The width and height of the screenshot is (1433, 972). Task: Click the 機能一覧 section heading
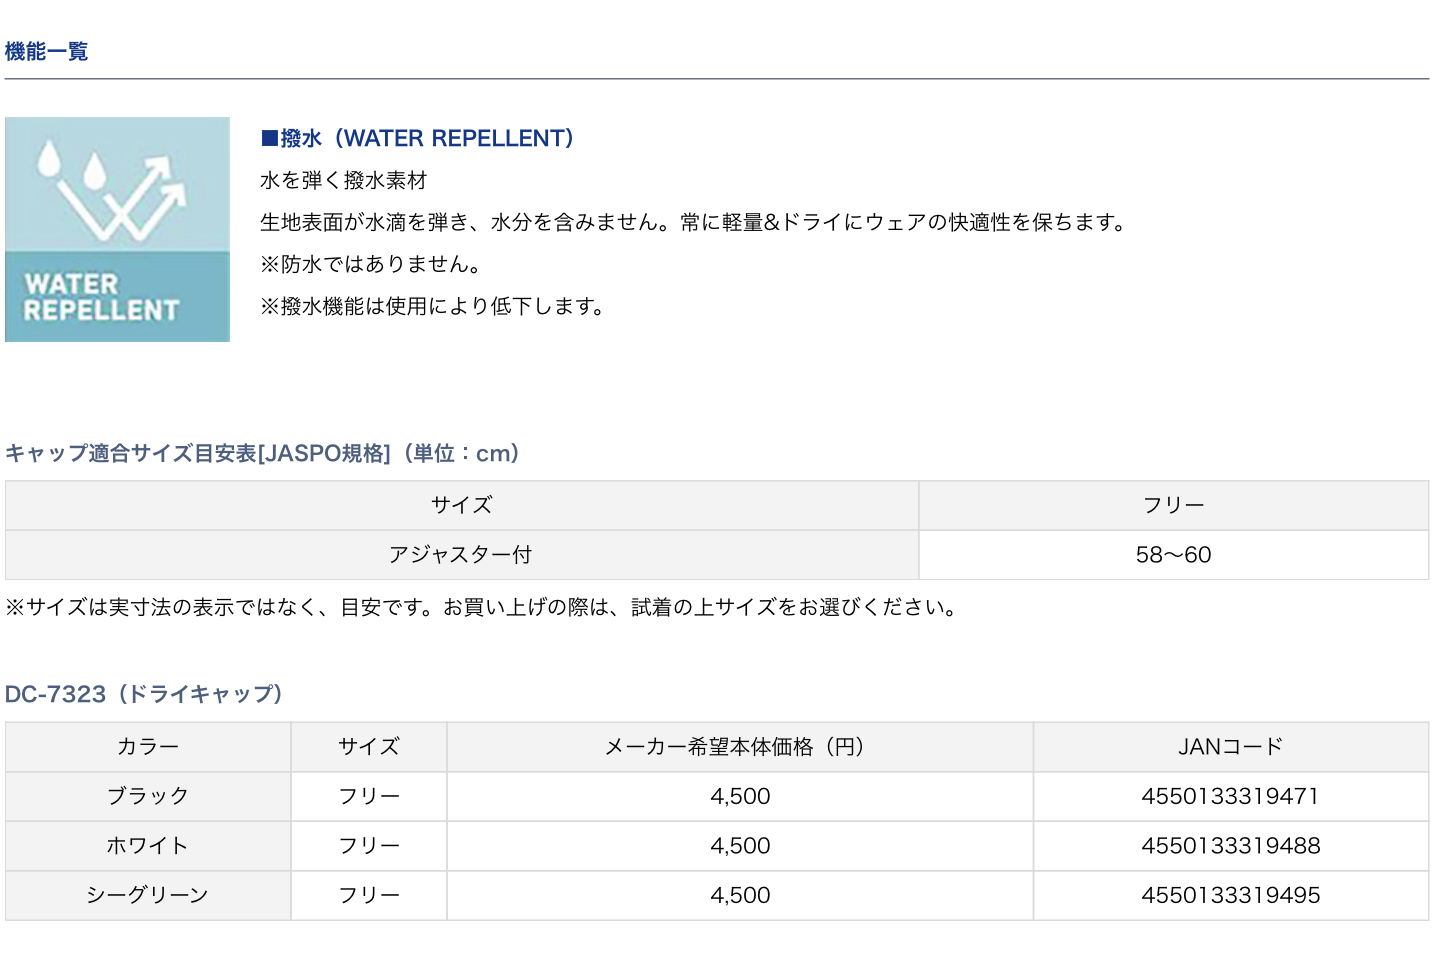coord(46,52)
